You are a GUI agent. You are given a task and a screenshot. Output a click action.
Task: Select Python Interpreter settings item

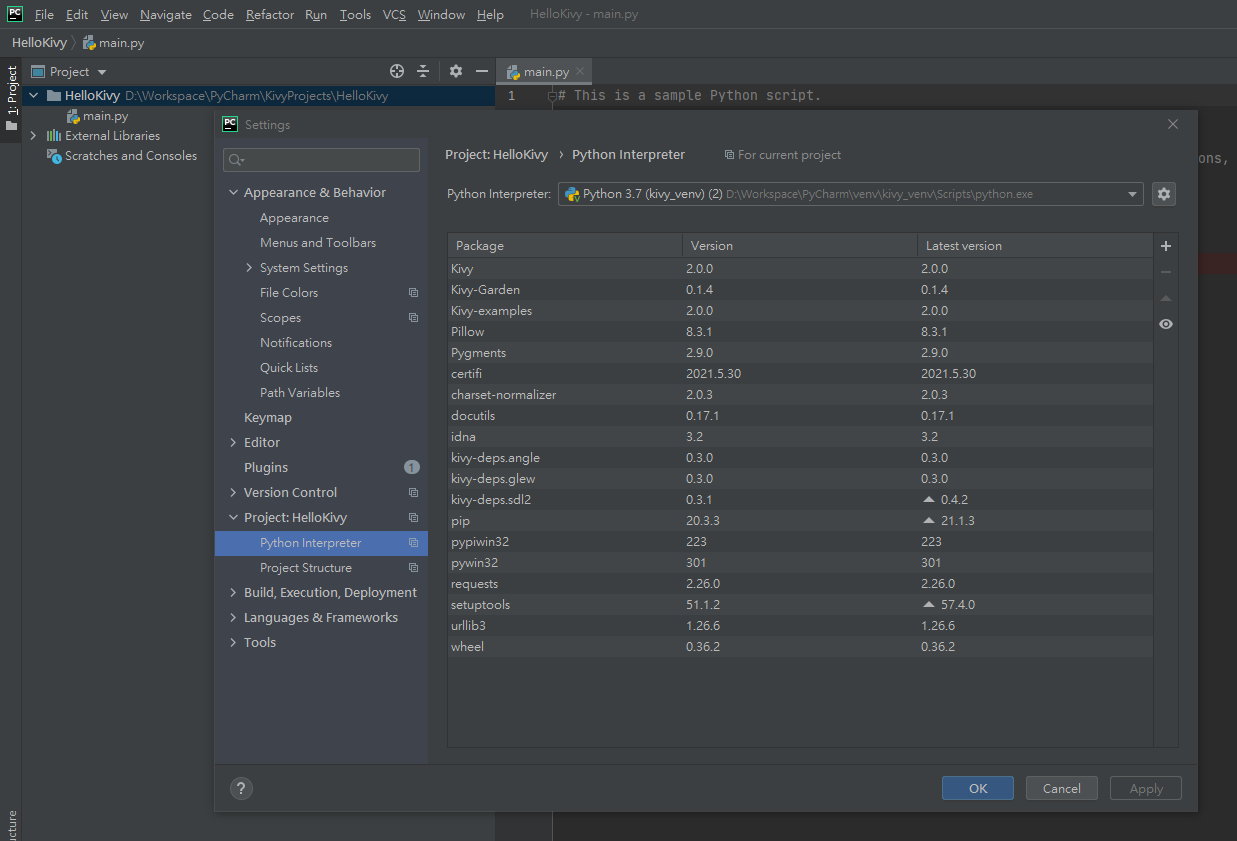321,543
